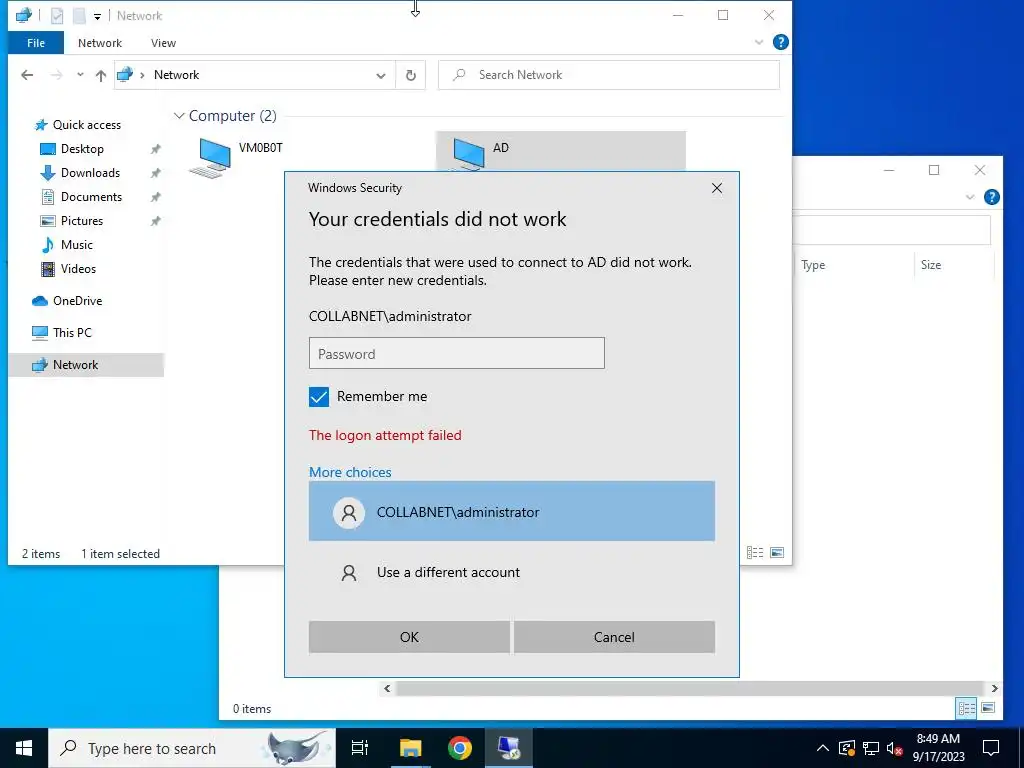Click the background window's horizontal scrollbar track
The width and height of the screenshot is (1024, 768).
[x=690, y=688]
